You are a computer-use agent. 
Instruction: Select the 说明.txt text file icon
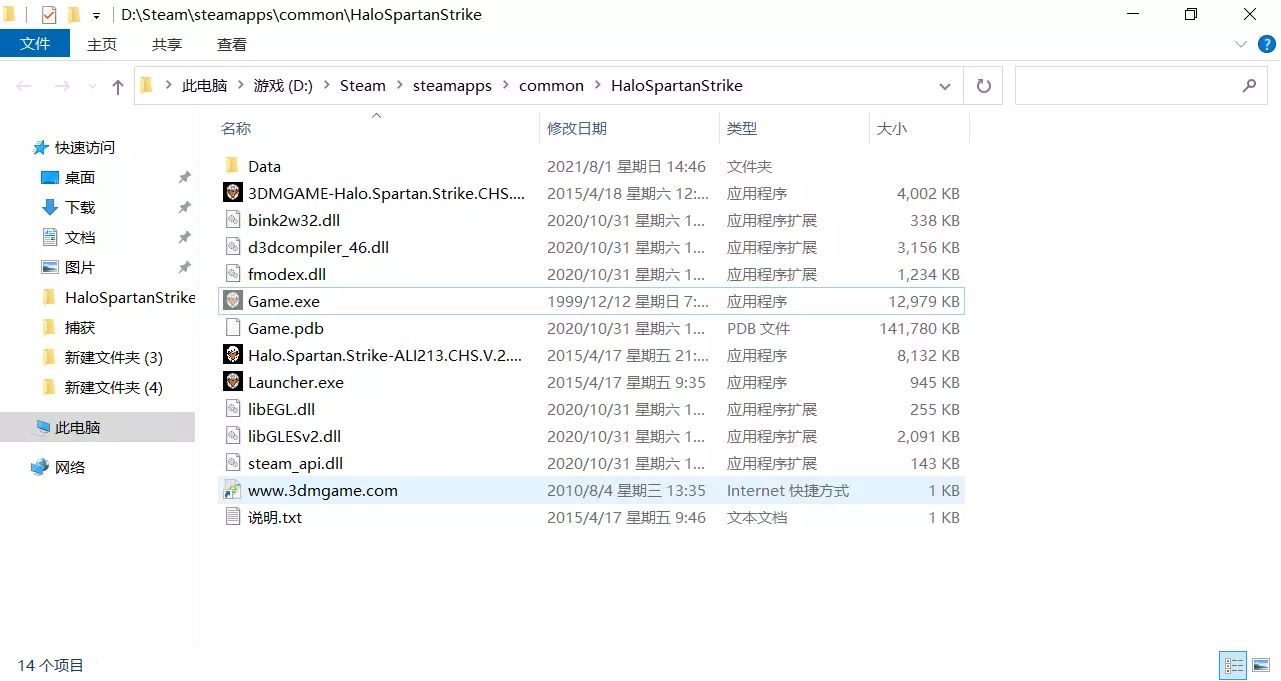pos(232,517)
